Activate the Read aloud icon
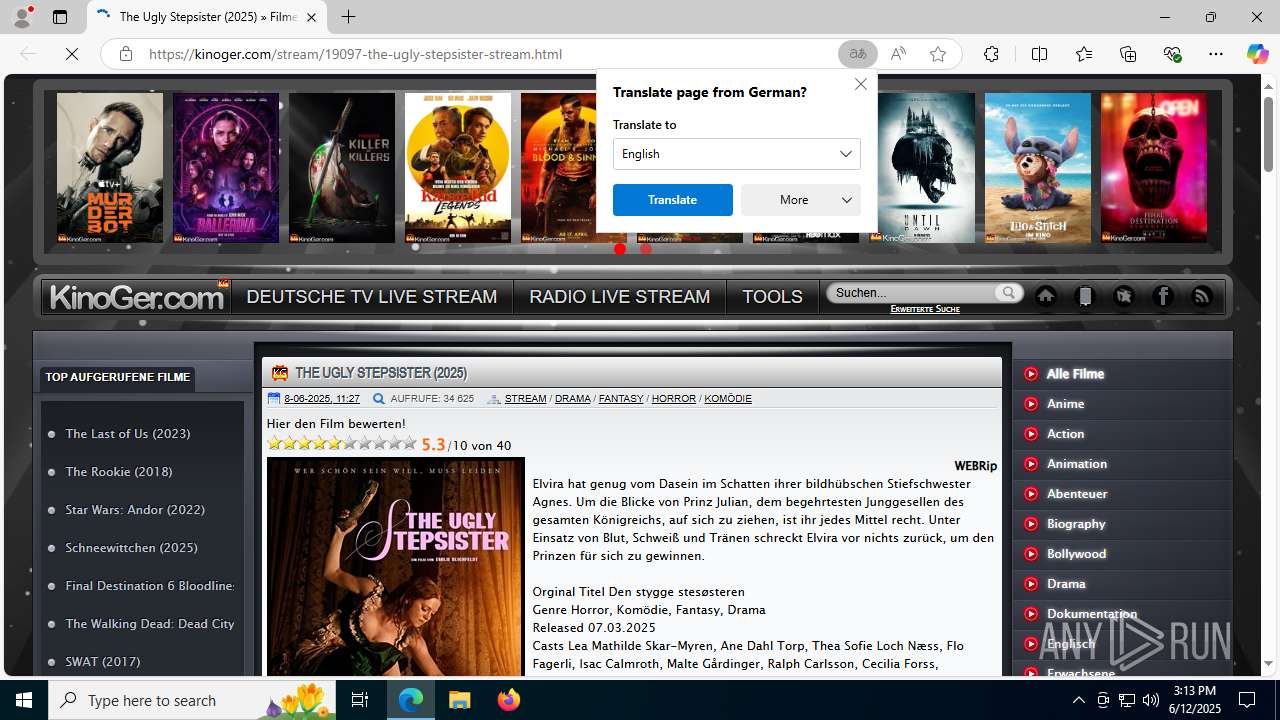This screenshot has height=720, width=1280. (x=898, y=54)
